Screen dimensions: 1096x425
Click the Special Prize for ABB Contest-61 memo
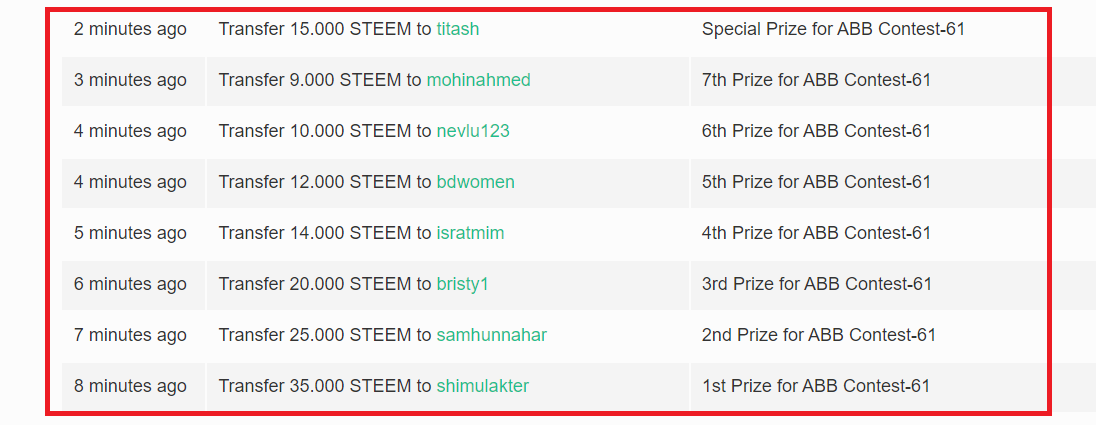coord(833,29)
